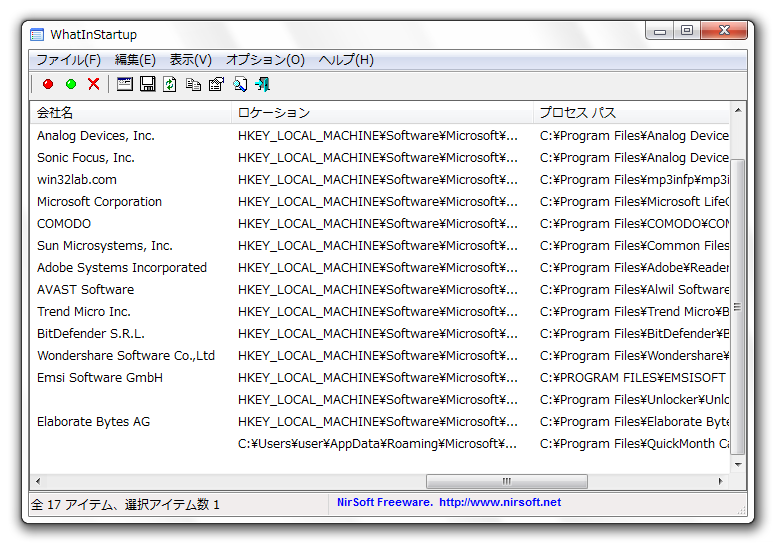Screen dimensions: 779x547
Task: Select the Analog Devices, Inc. row
Action: click(x=380, y=136)
